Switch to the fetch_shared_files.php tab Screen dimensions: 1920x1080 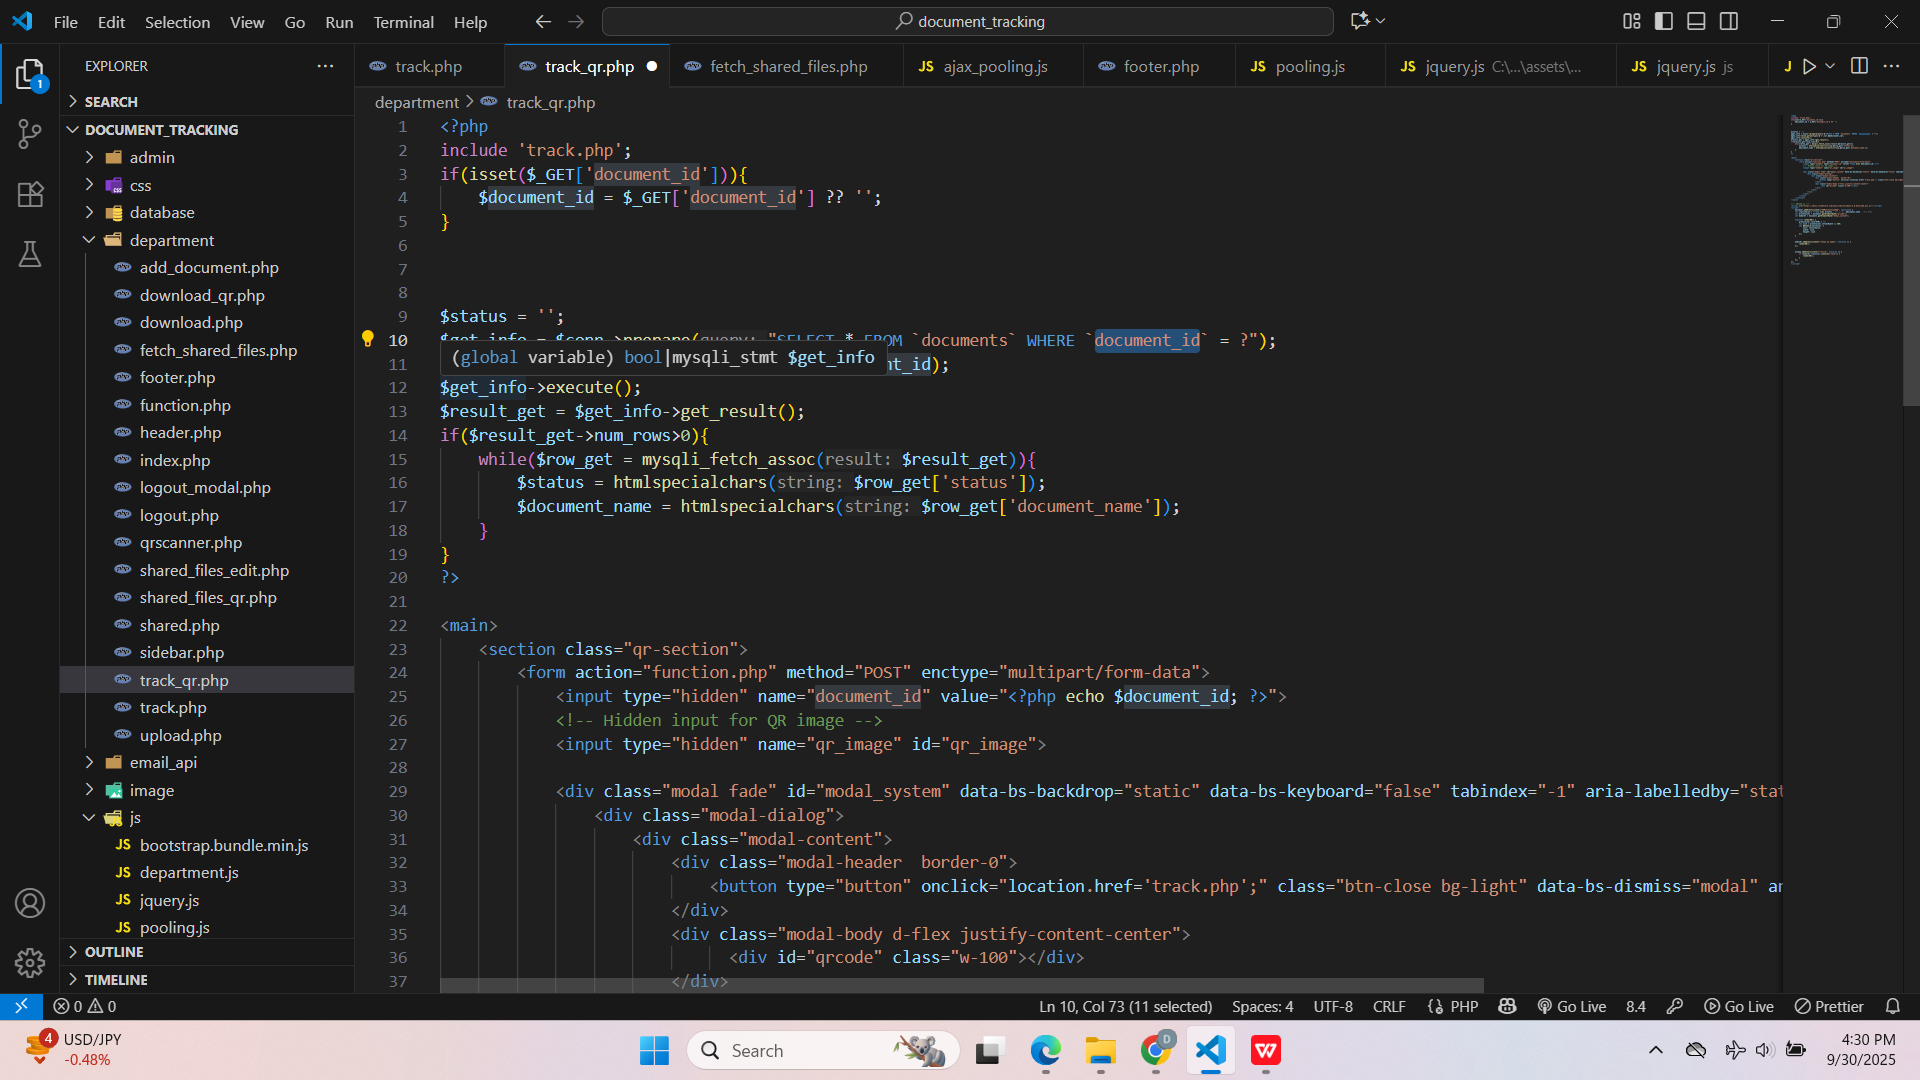(788, 66)
